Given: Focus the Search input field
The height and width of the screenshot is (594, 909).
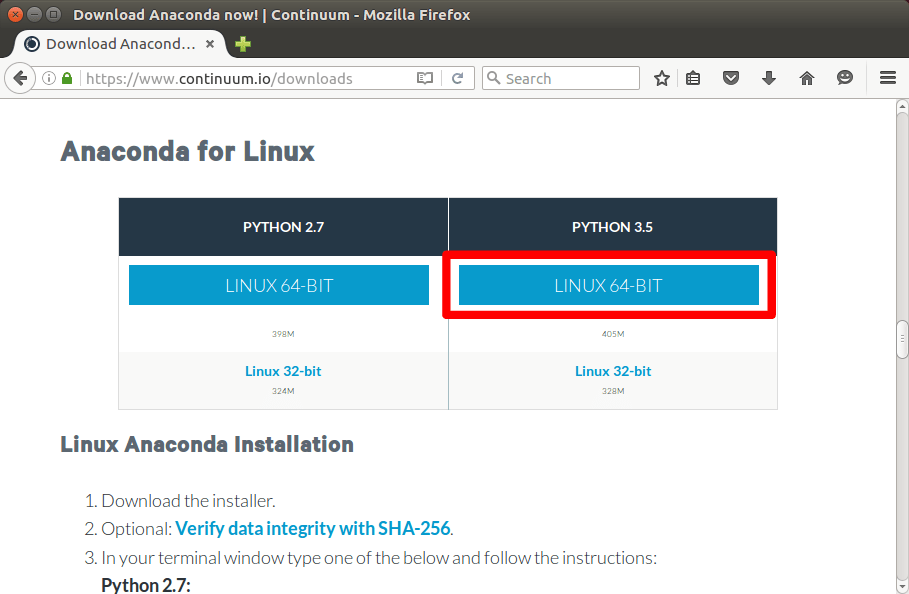Looking at the screenshot, I should pos(561,78).
